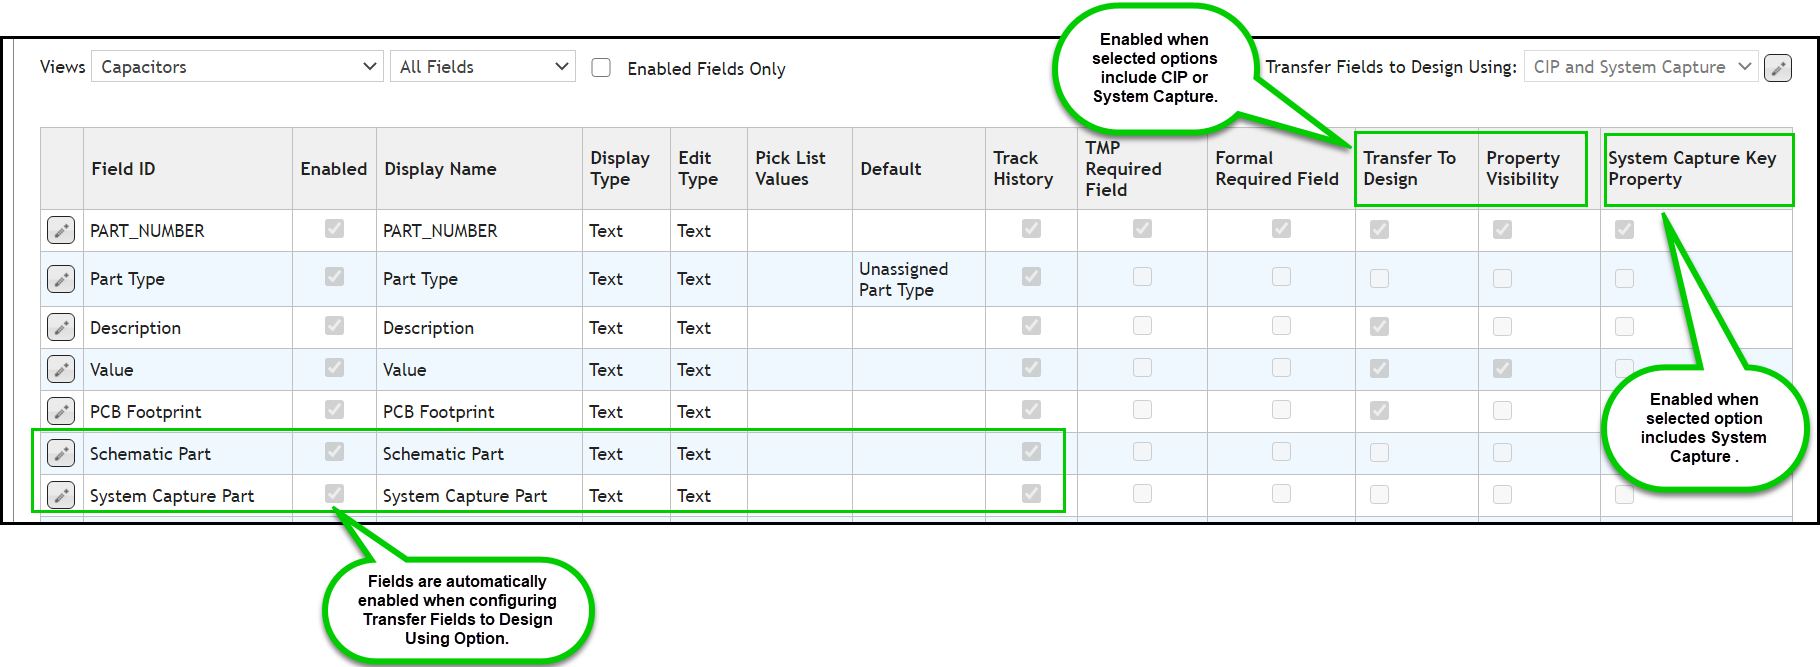Click the pencil icon beside Part Type
Screen dimensions: 1820x667
61,279
